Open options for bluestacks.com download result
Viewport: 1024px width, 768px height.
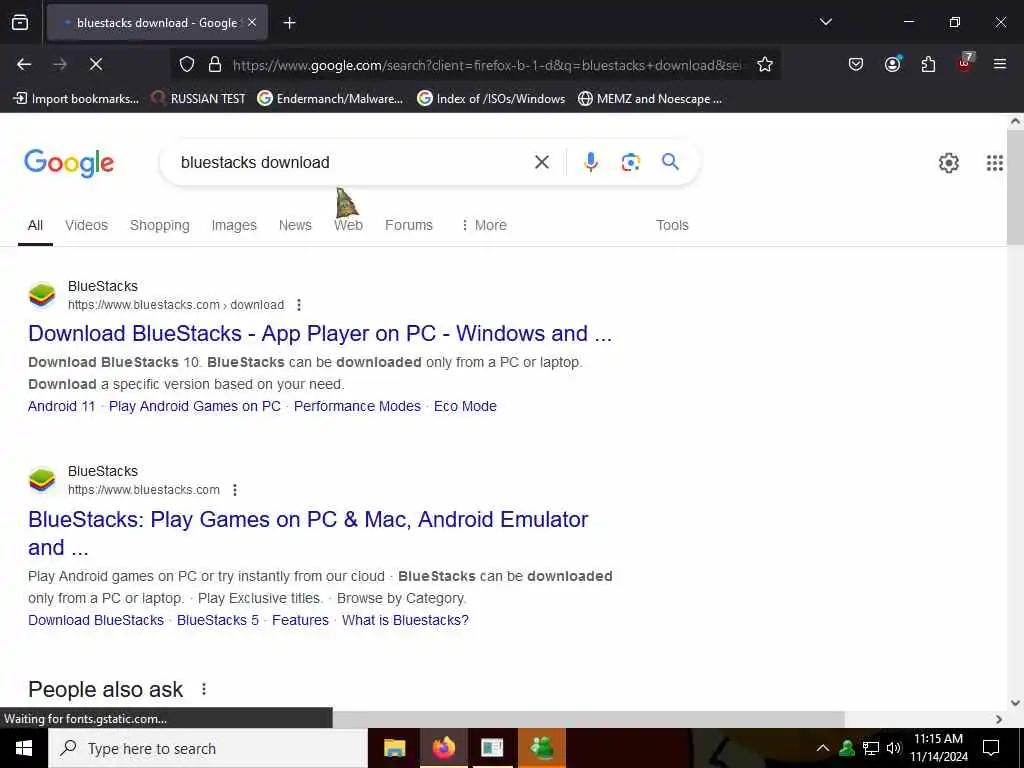pyautogui.click(x=299, y=305)
